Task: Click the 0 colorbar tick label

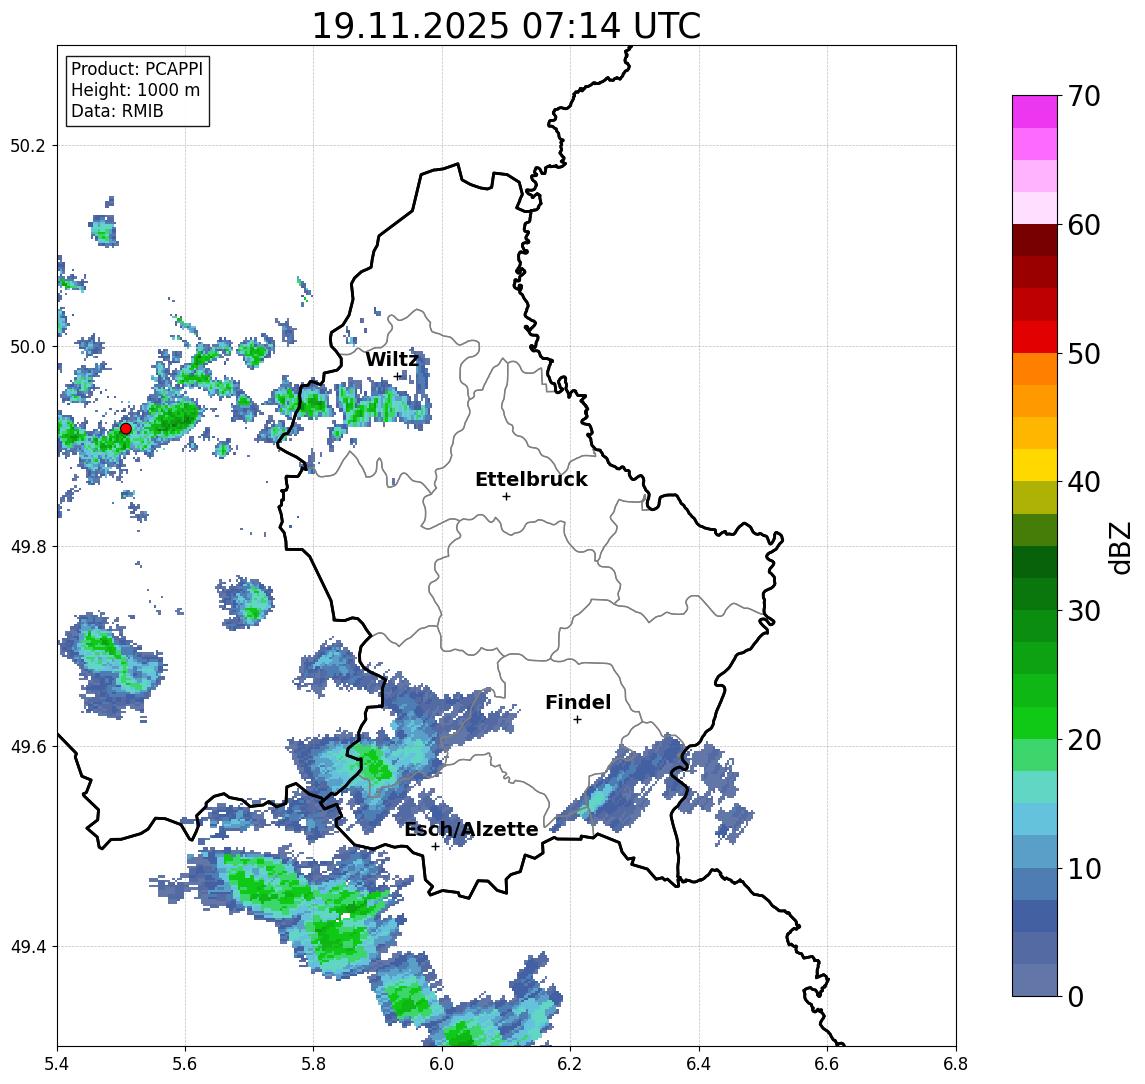Action: coord(1076,996)
